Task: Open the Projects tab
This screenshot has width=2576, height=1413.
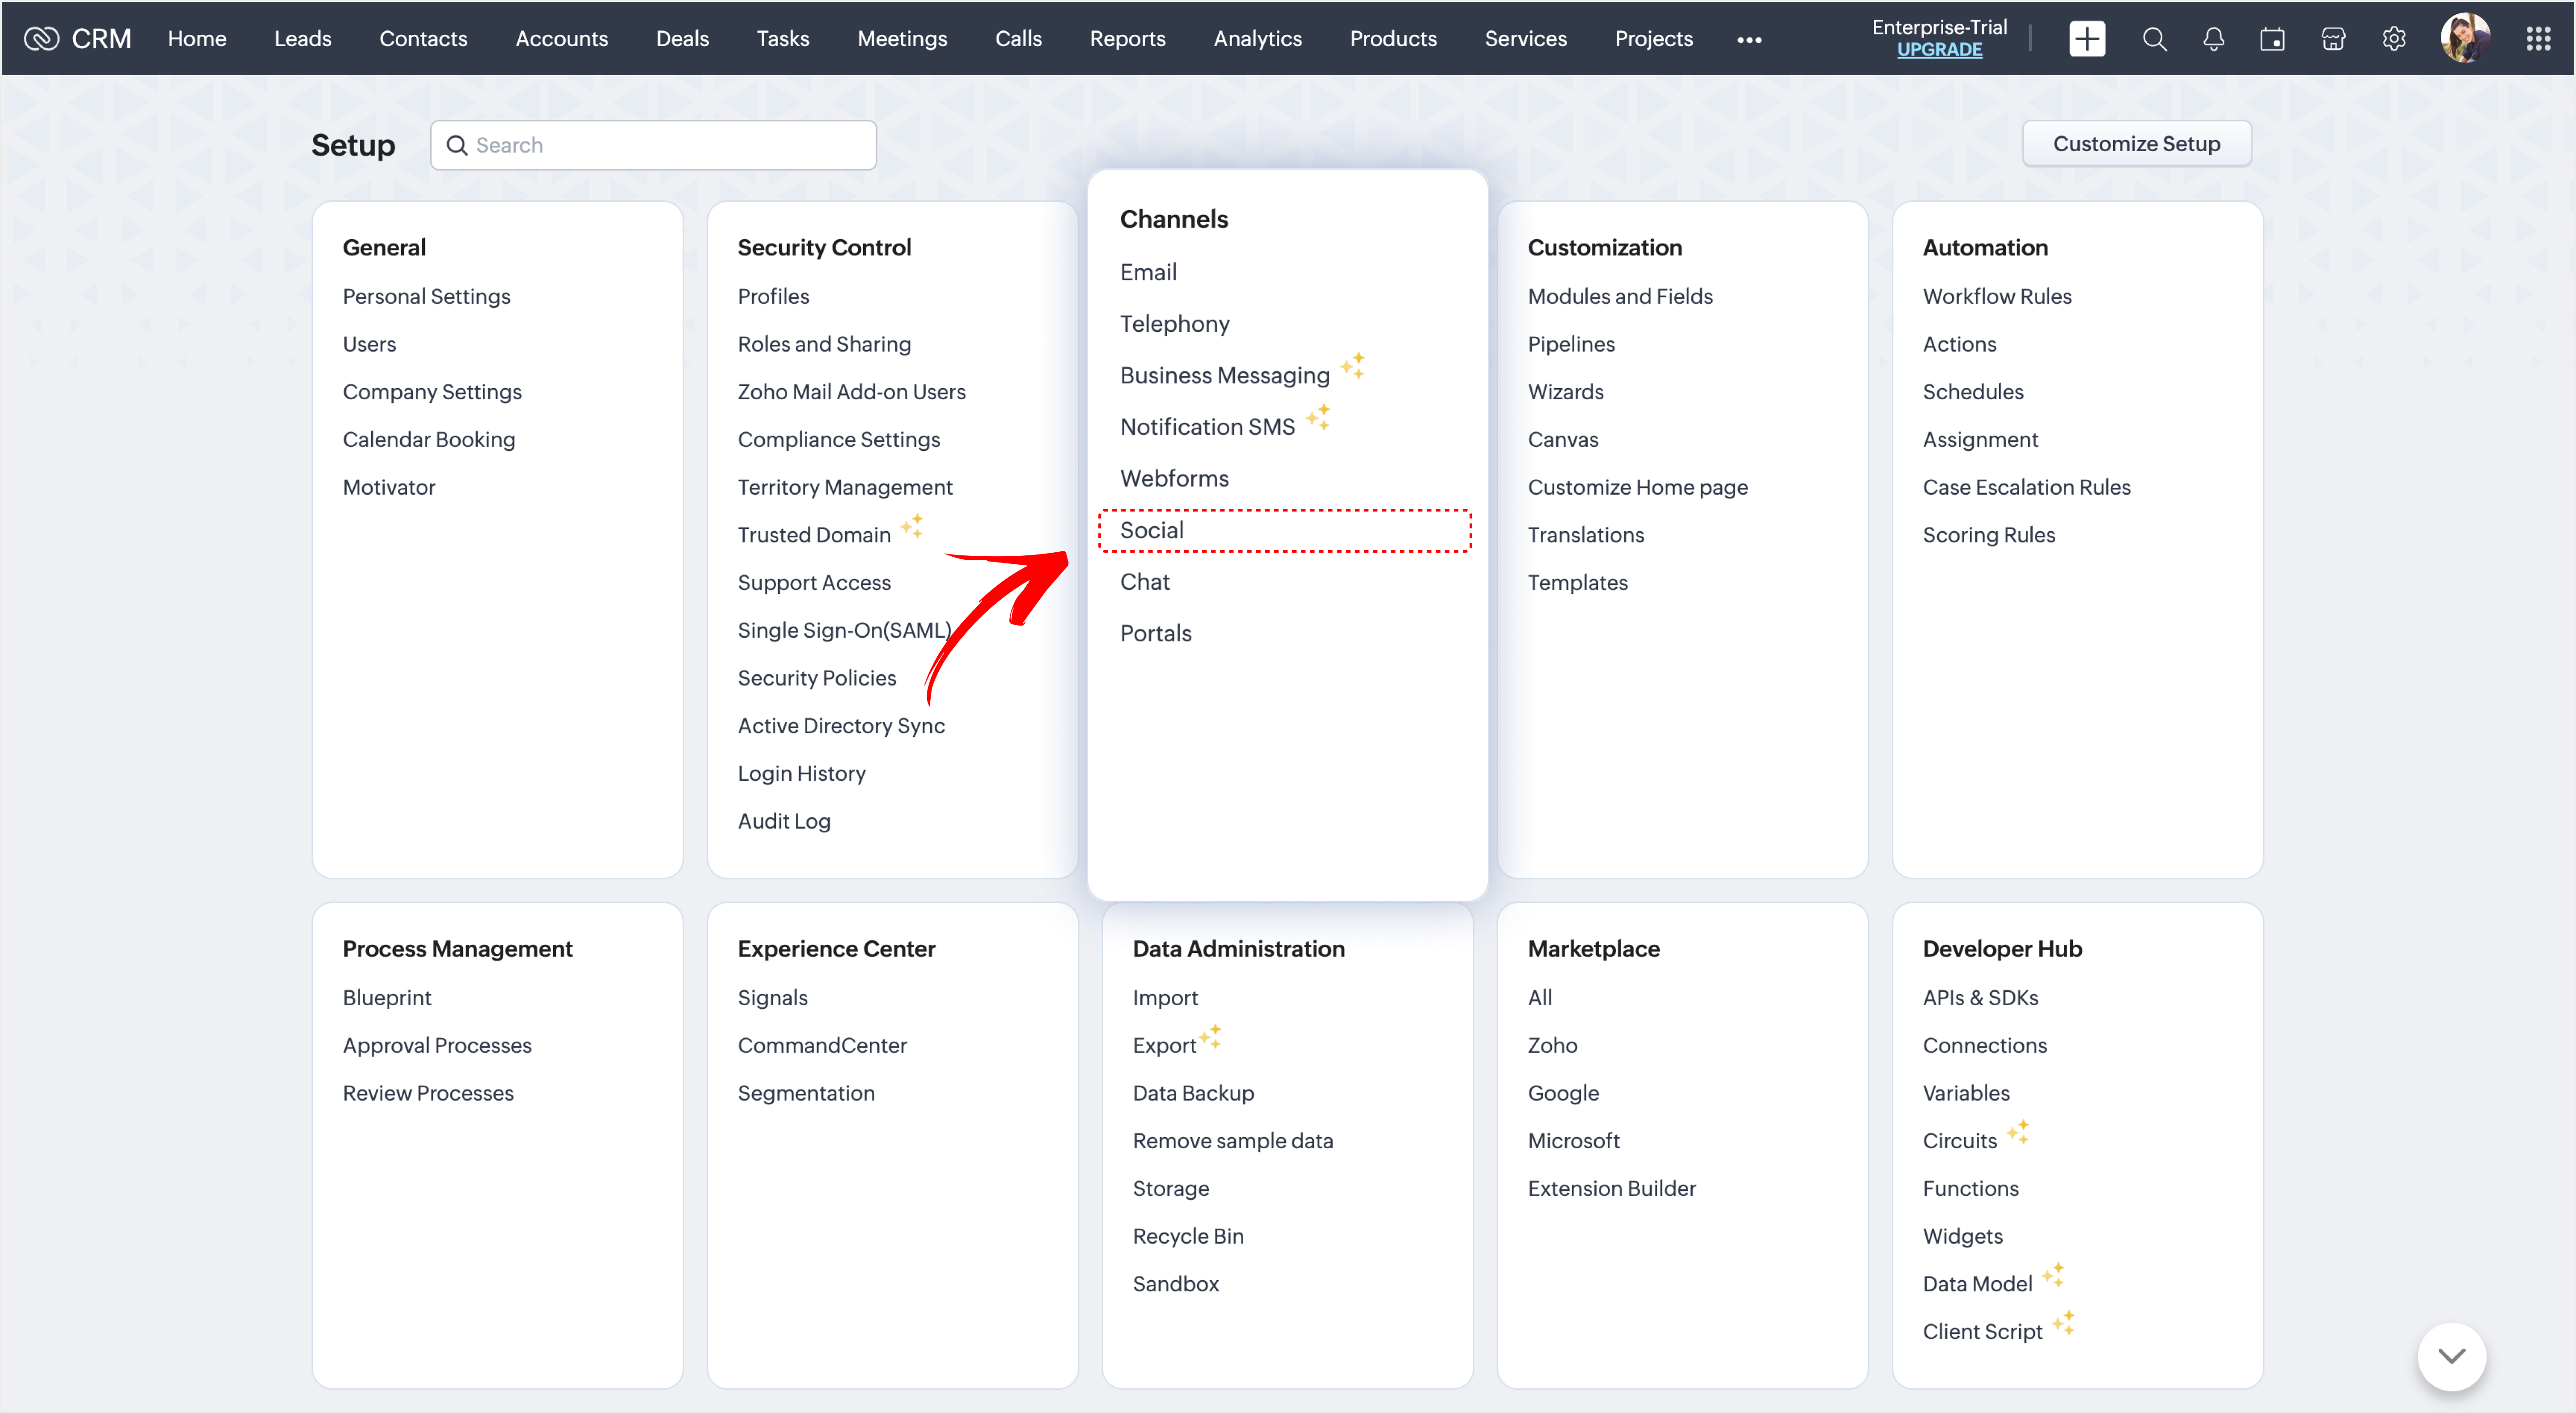Action: pos(1653,39)
